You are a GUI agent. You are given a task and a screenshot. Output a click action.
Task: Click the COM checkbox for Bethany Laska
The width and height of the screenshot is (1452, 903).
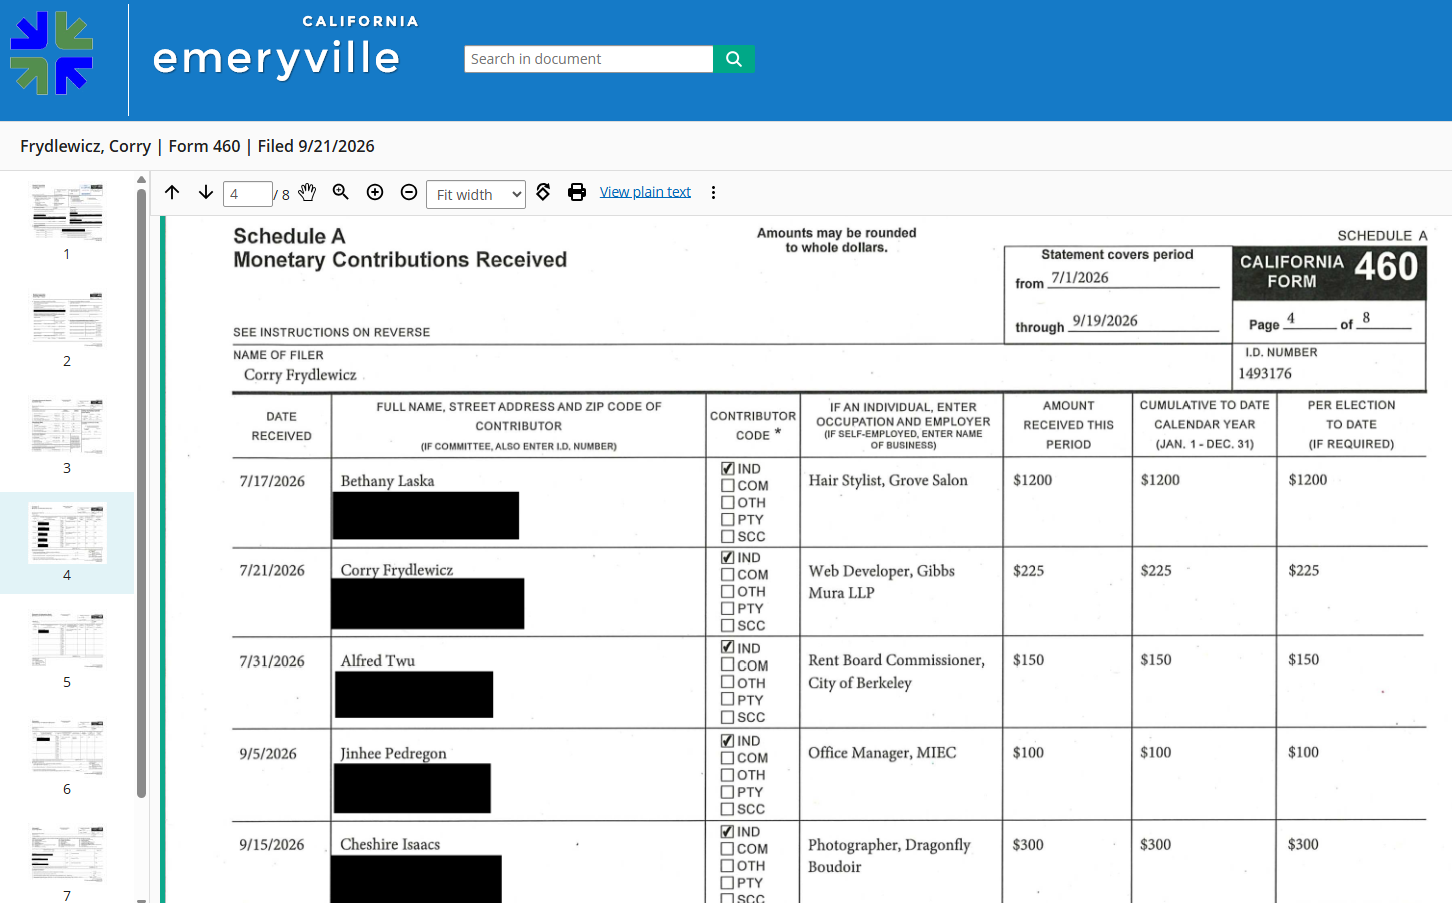pos(728,485)
